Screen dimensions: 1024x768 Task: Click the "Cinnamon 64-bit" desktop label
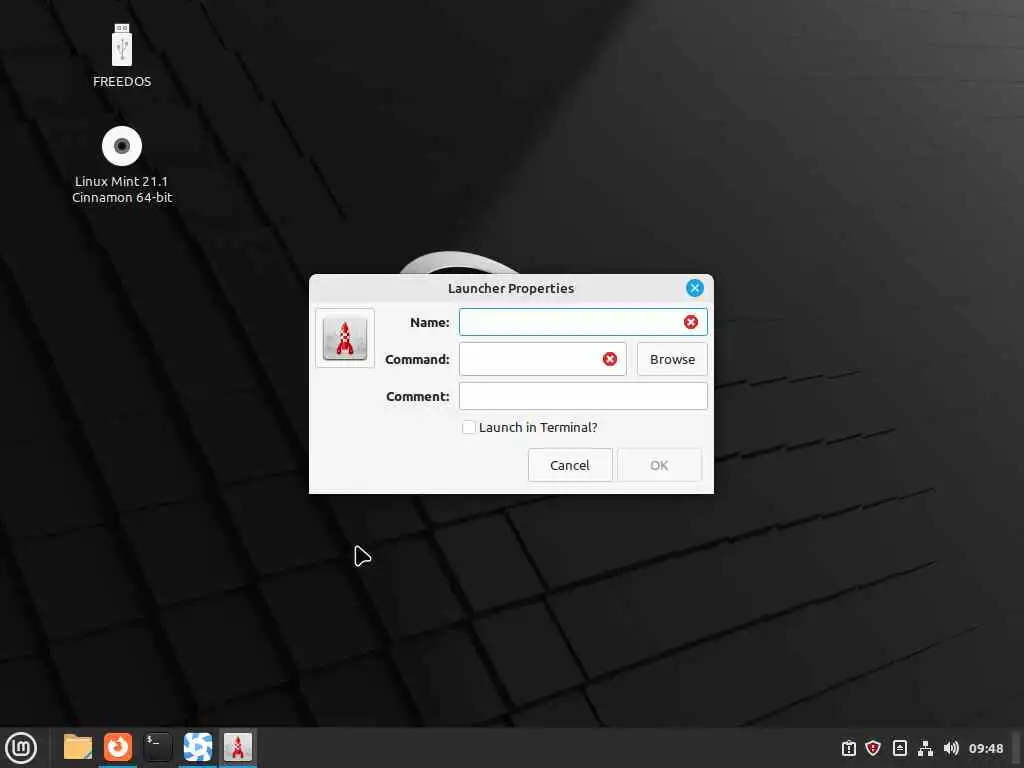pos(122,197)
